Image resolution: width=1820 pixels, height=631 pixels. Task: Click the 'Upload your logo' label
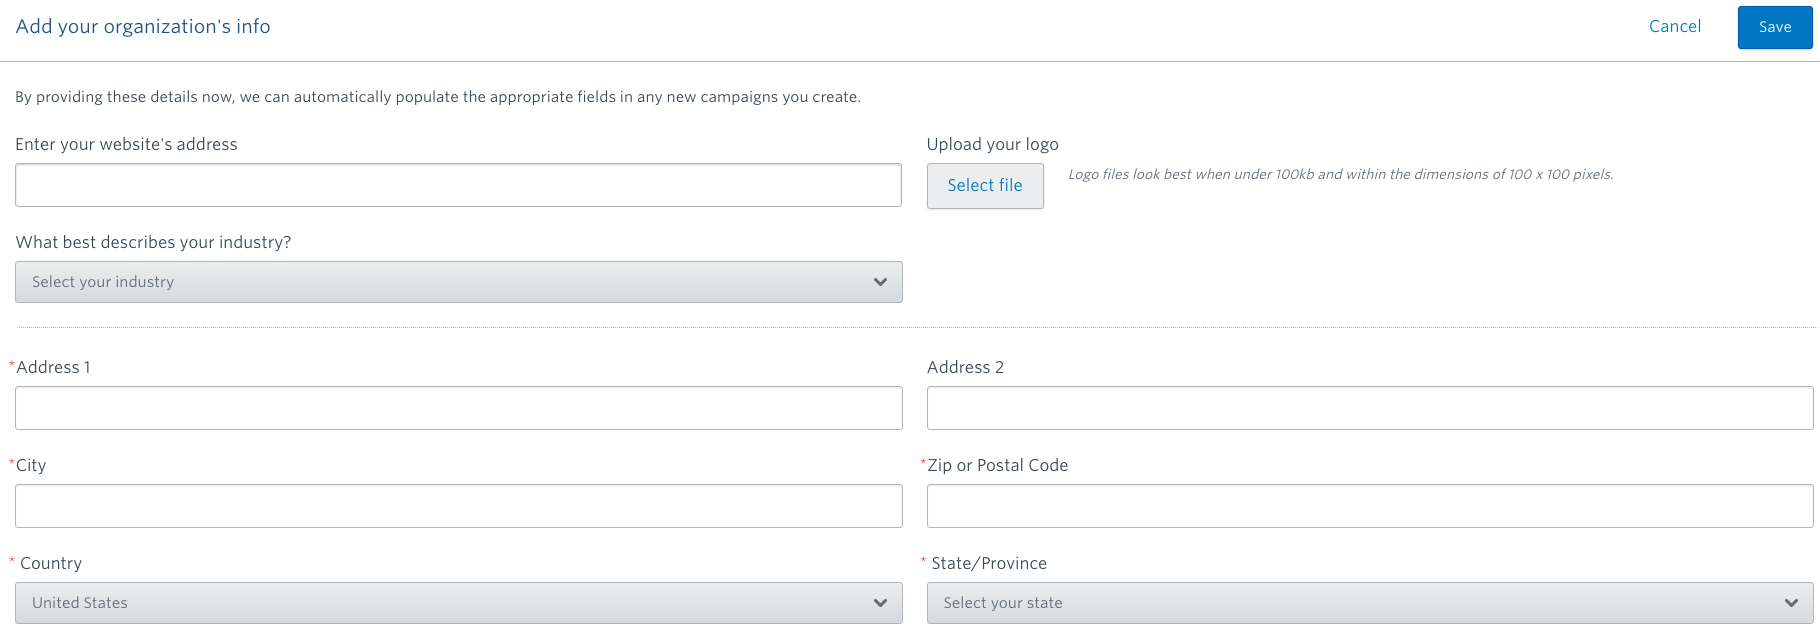pos(992,144)
